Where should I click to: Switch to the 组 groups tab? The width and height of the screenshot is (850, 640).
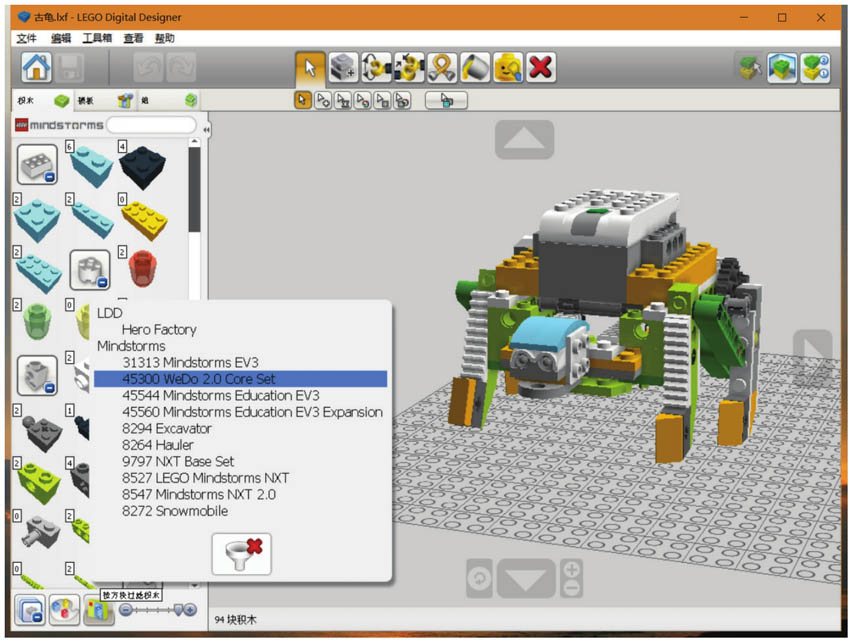[168, 100]
